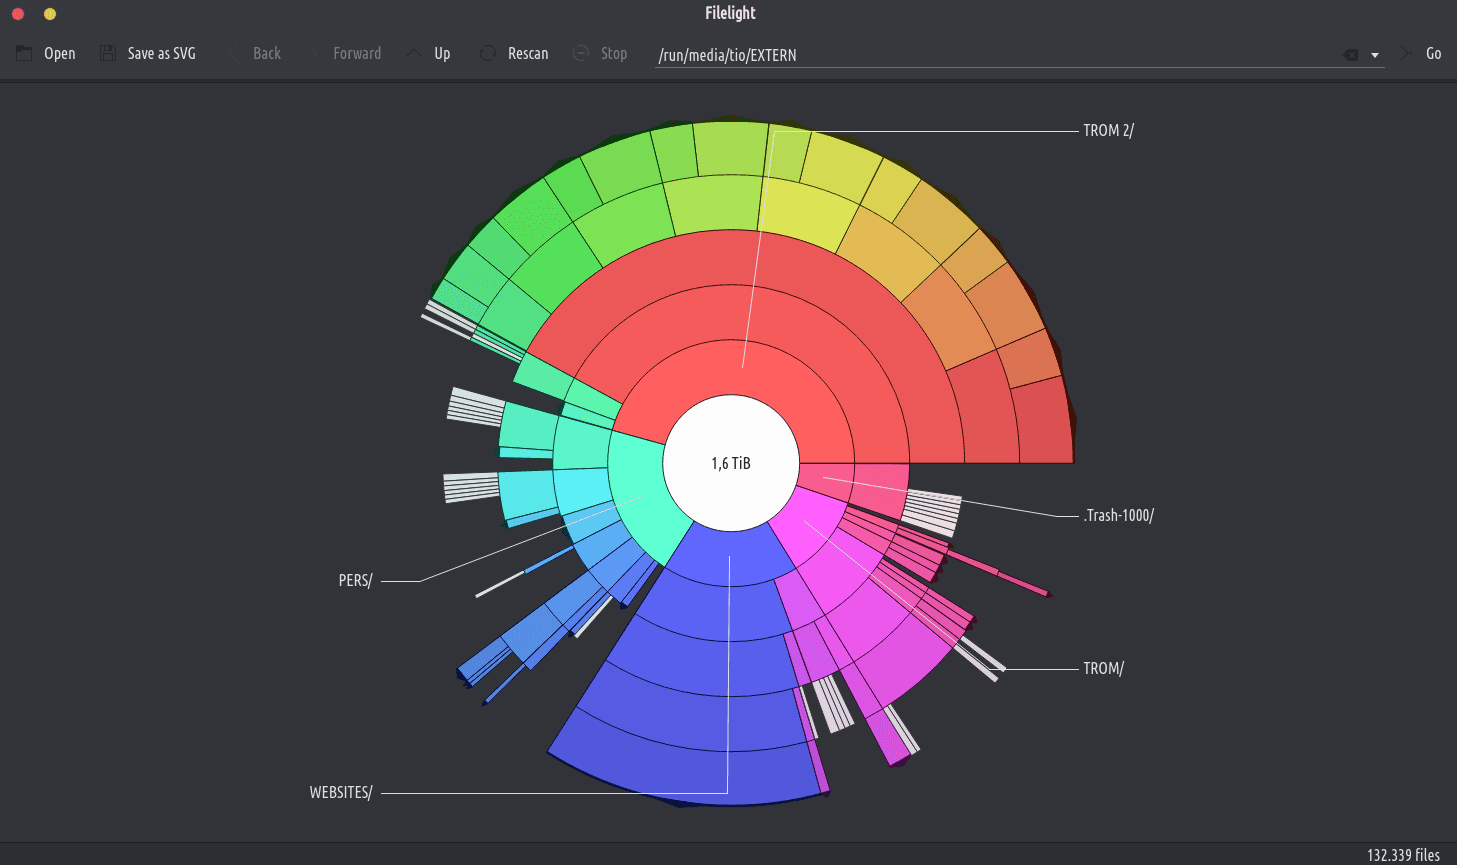
Task: Click the Open folder icon
Action: tap(24, 54)
